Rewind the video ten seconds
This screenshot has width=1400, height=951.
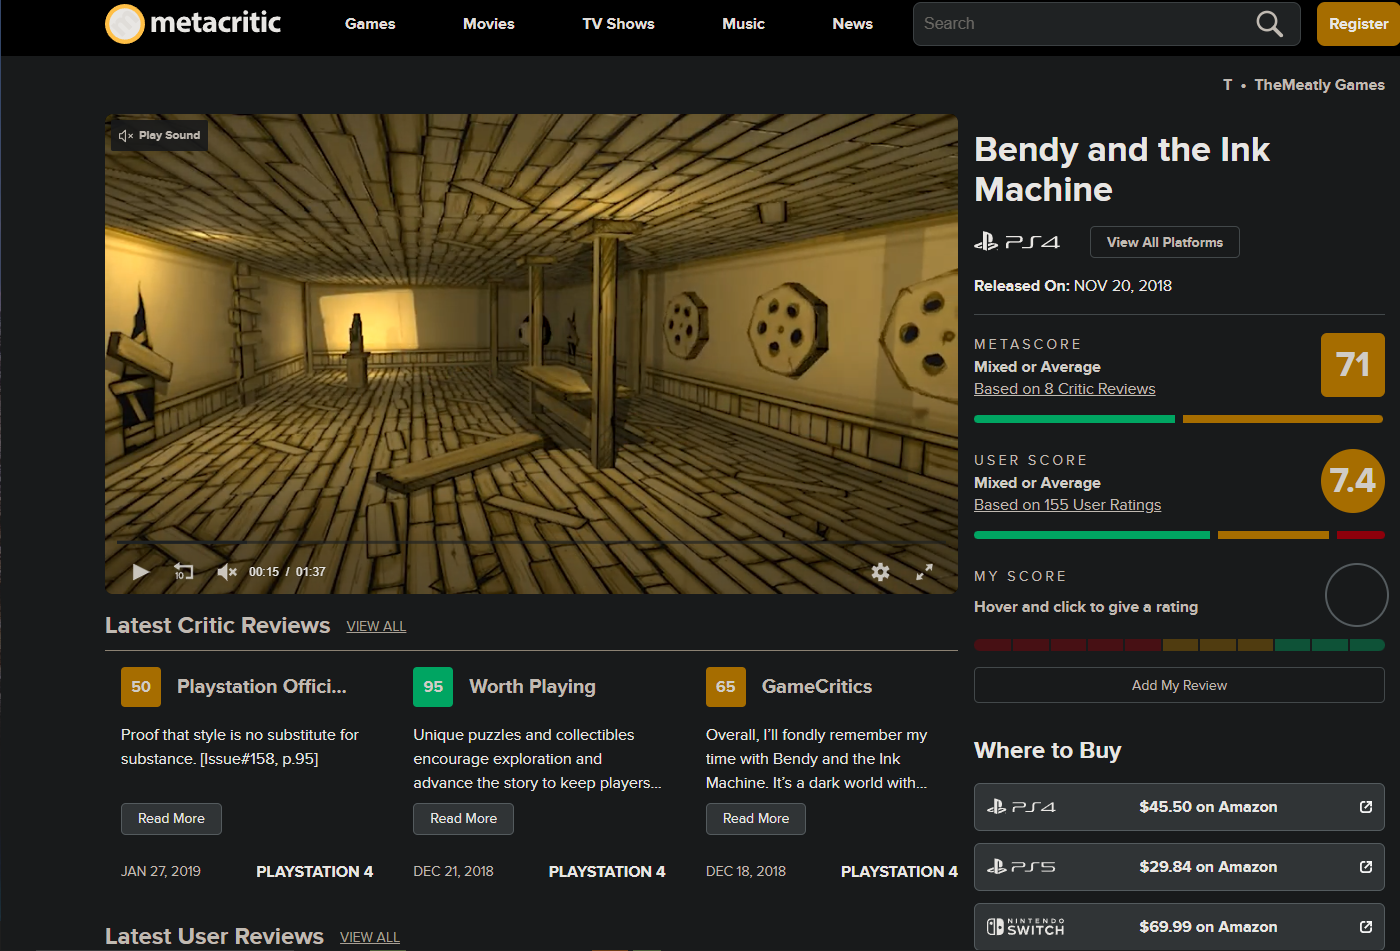point(183,572)
